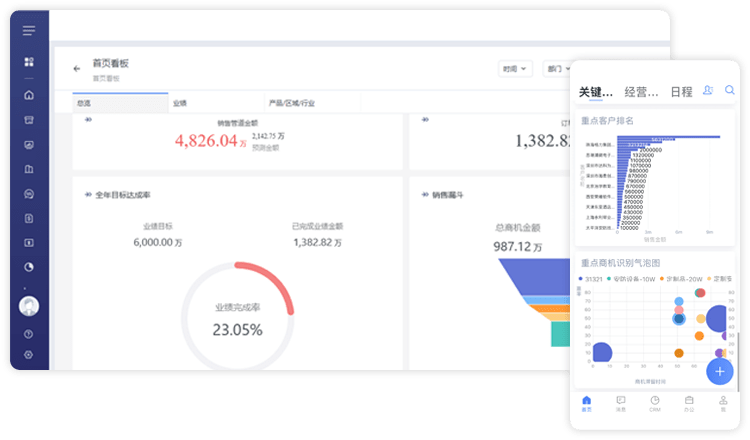Open the hamburger menu in the sidebar
Screen dimensions: 750x440
(x=29, y=31)
